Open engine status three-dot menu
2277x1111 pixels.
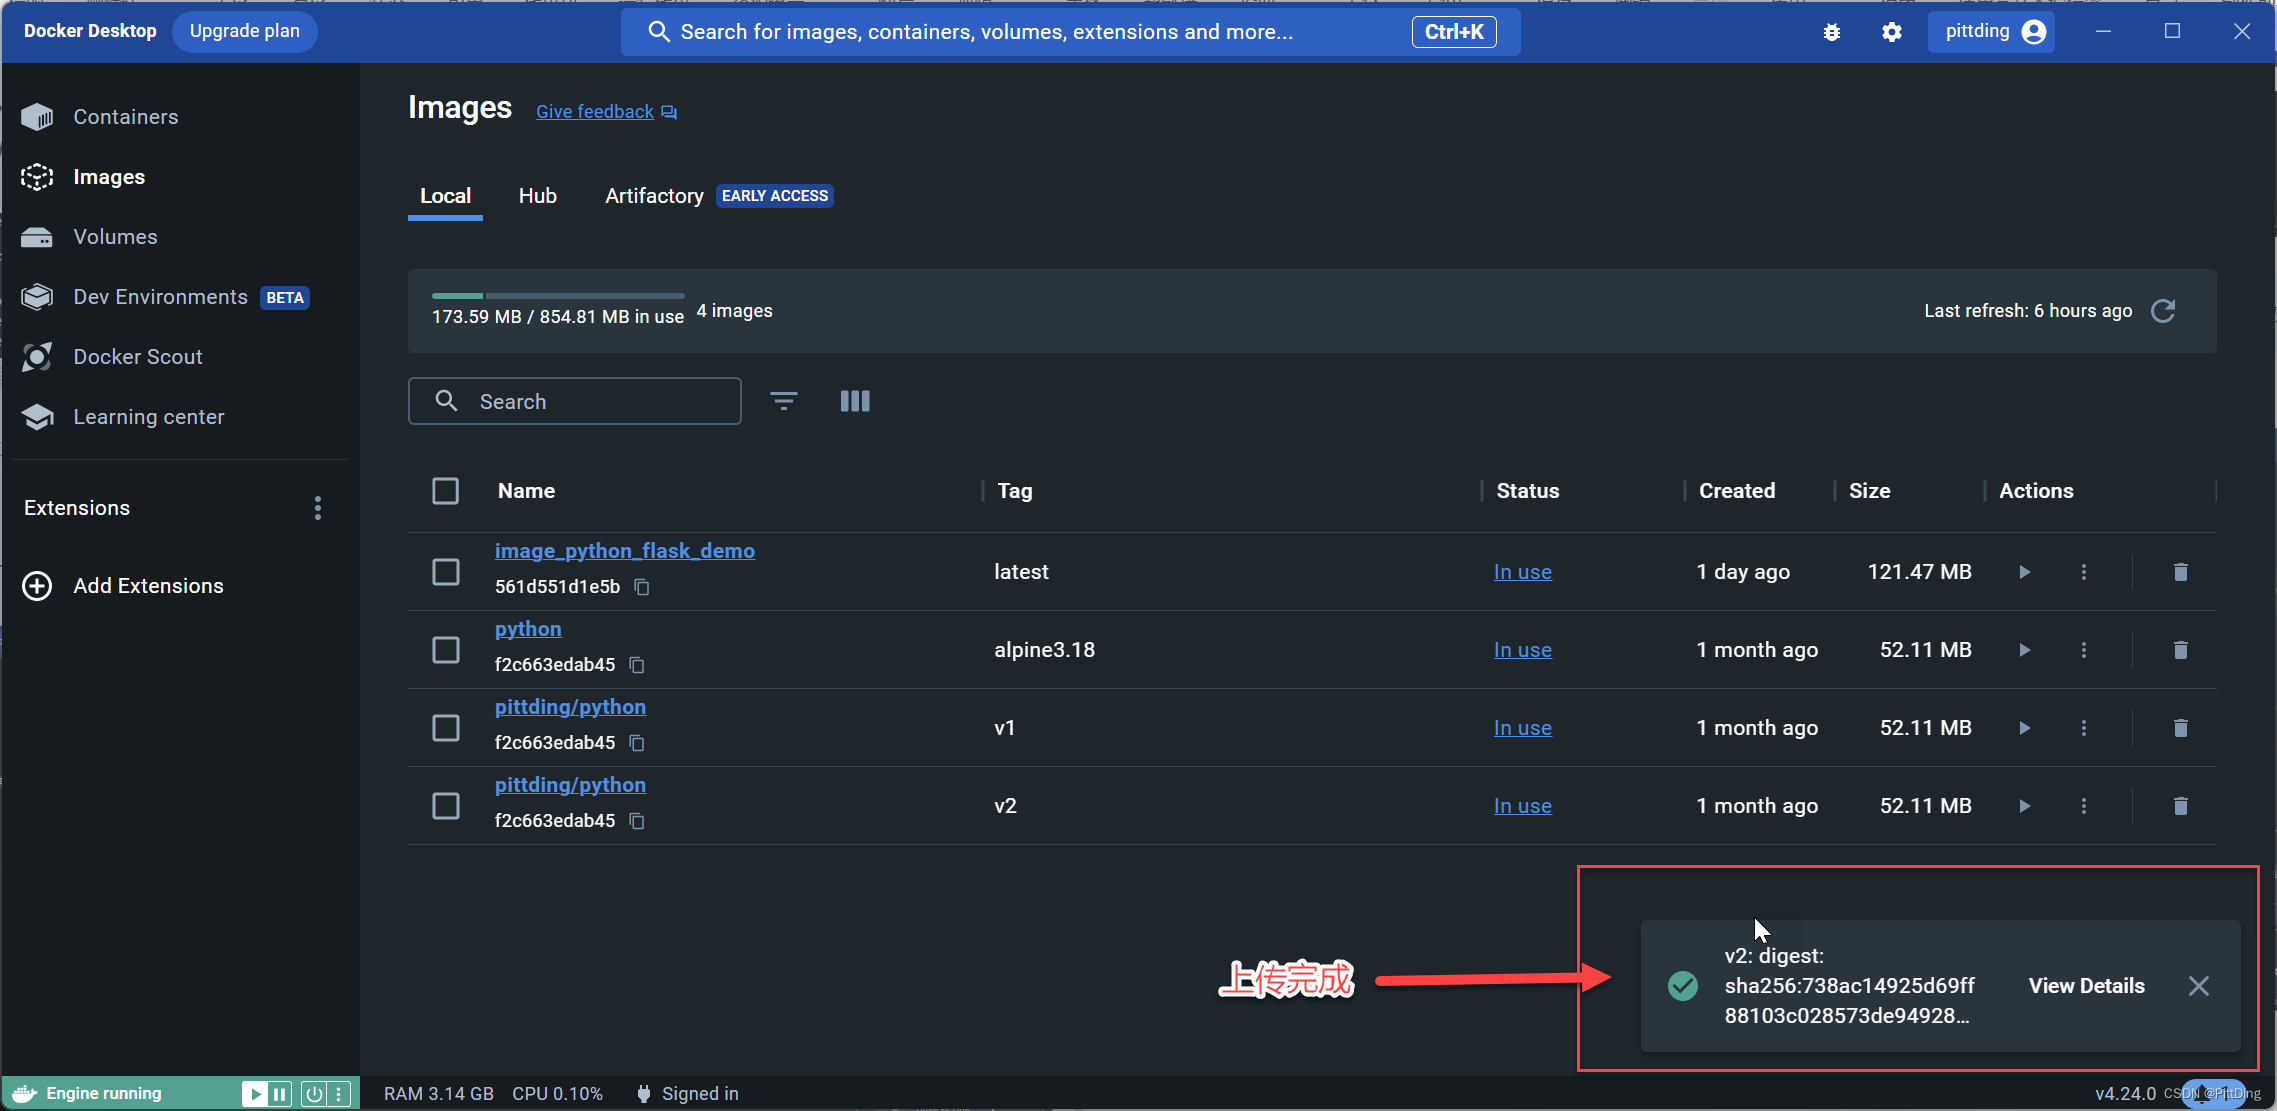coord(340,1094)
